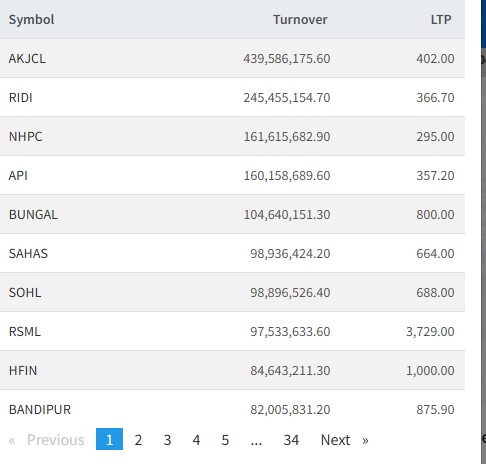The height and width of the screenshot is (464, 486).
Task: Navigate to page 5
Action: point(225,440)
